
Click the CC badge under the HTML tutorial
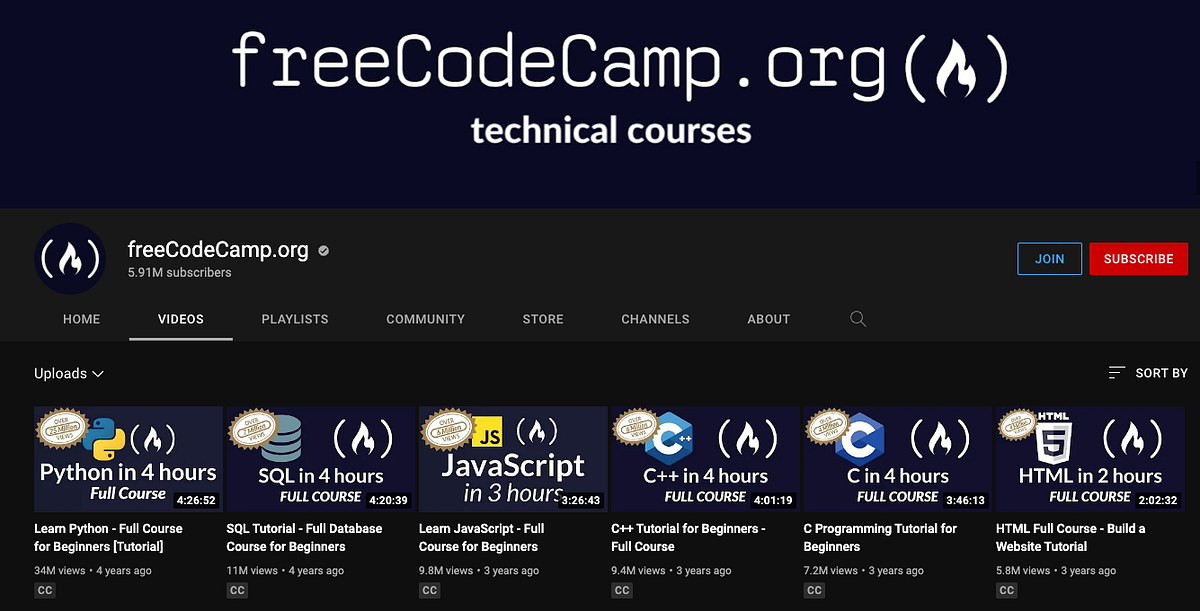pos(1006,590)
